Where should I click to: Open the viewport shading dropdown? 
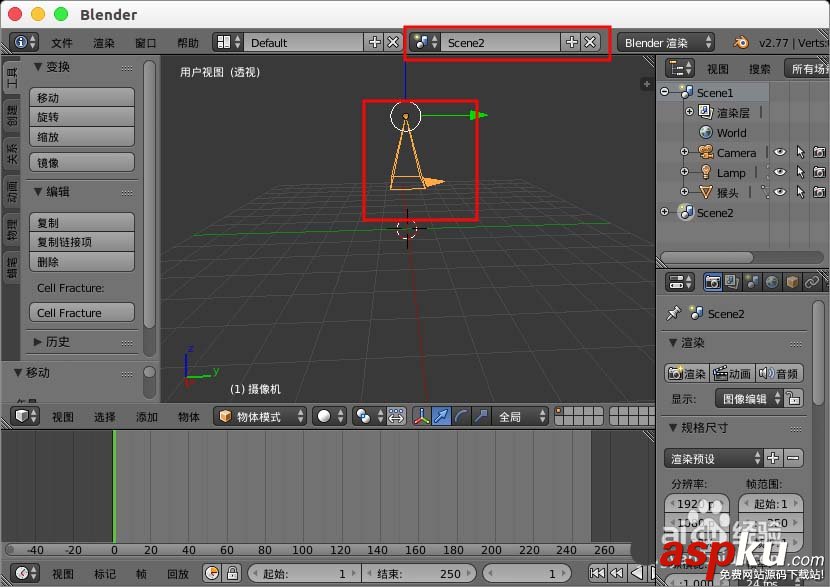point(329,417)
